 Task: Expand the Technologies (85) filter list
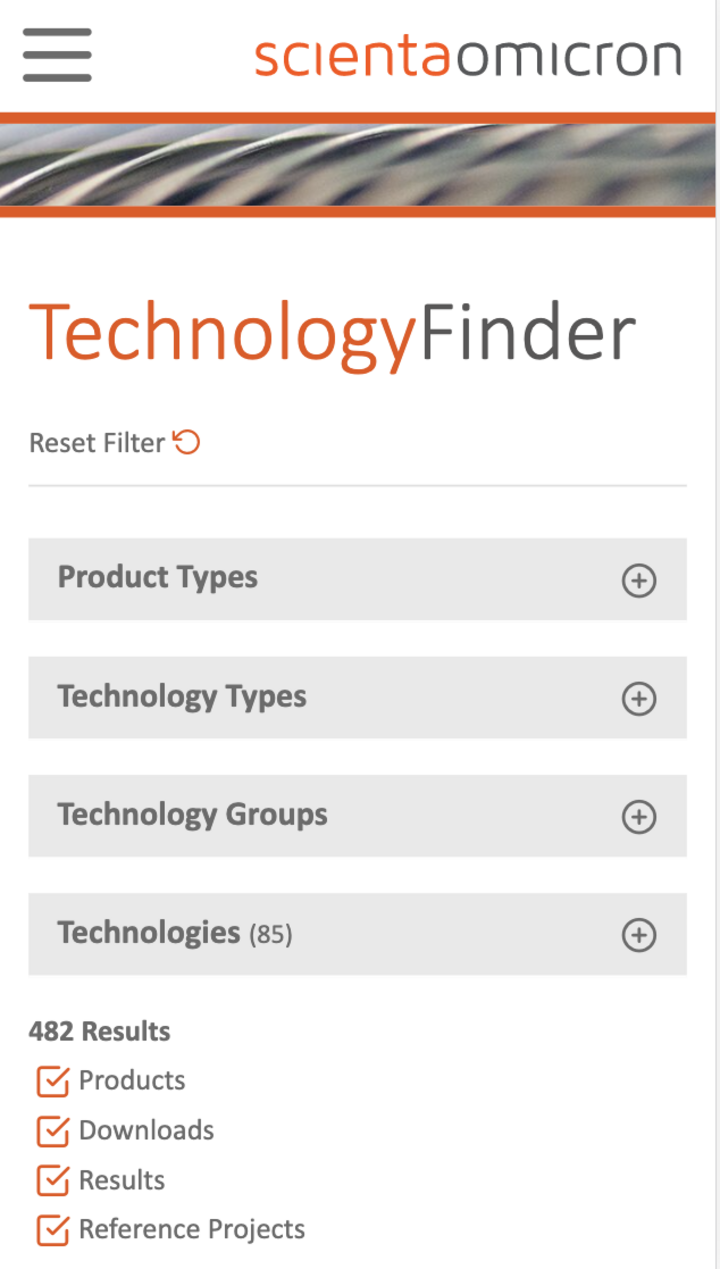coord(175,933)
